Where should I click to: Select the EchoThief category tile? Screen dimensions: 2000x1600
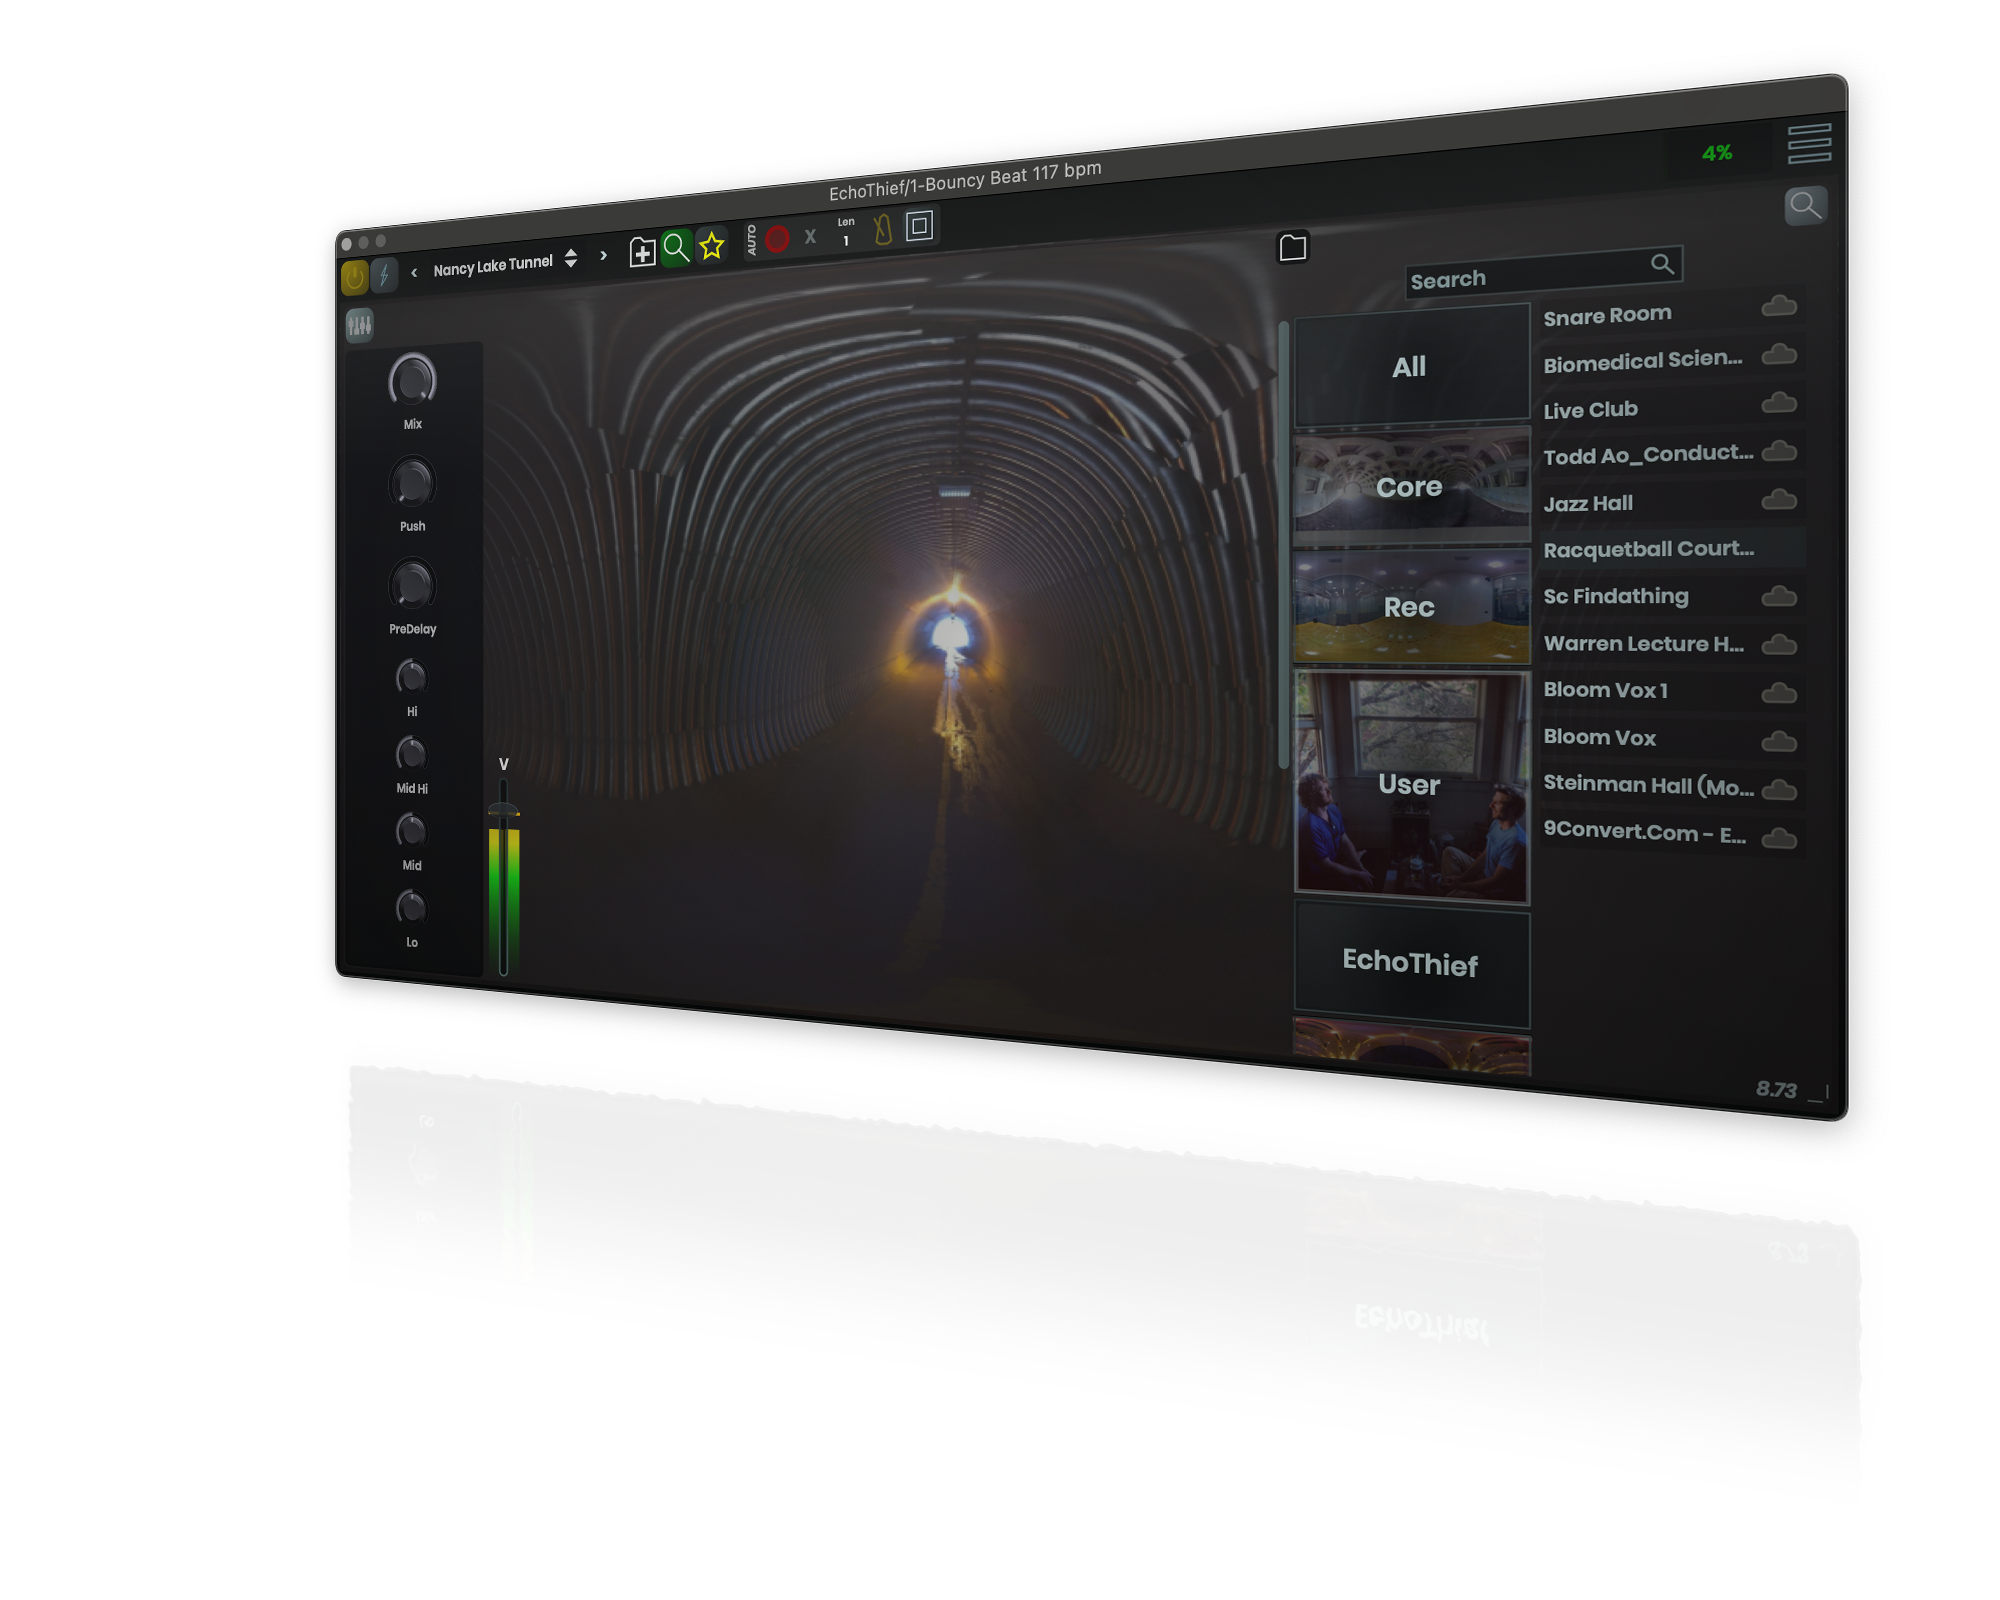point(1411,964)
